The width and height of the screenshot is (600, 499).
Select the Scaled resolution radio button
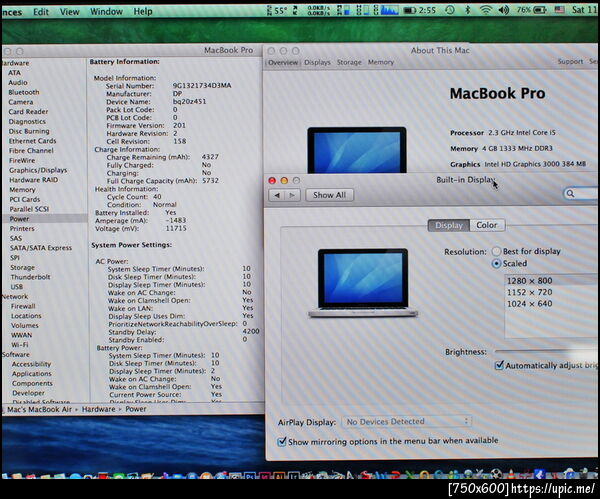coord(496,264)
